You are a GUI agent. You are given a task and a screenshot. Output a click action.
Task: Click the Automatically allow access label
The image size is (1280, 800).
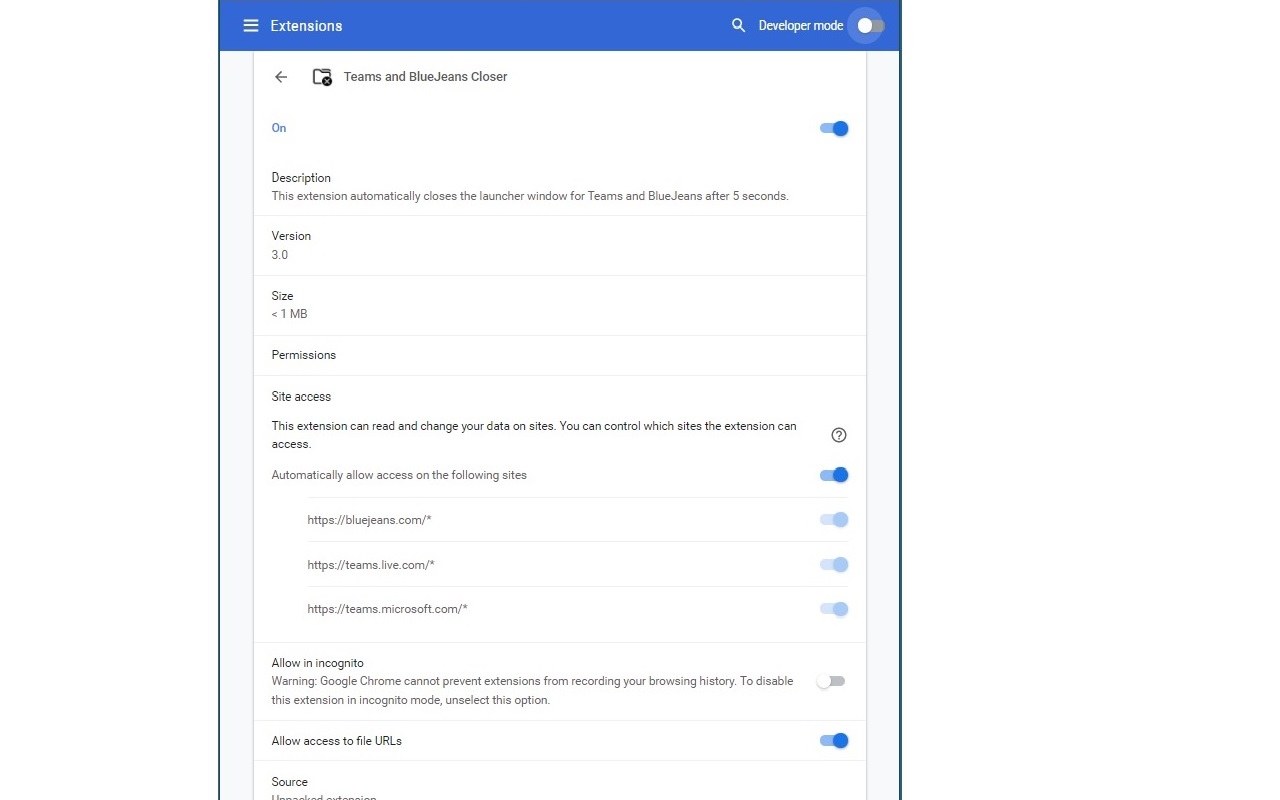(399, 475)
